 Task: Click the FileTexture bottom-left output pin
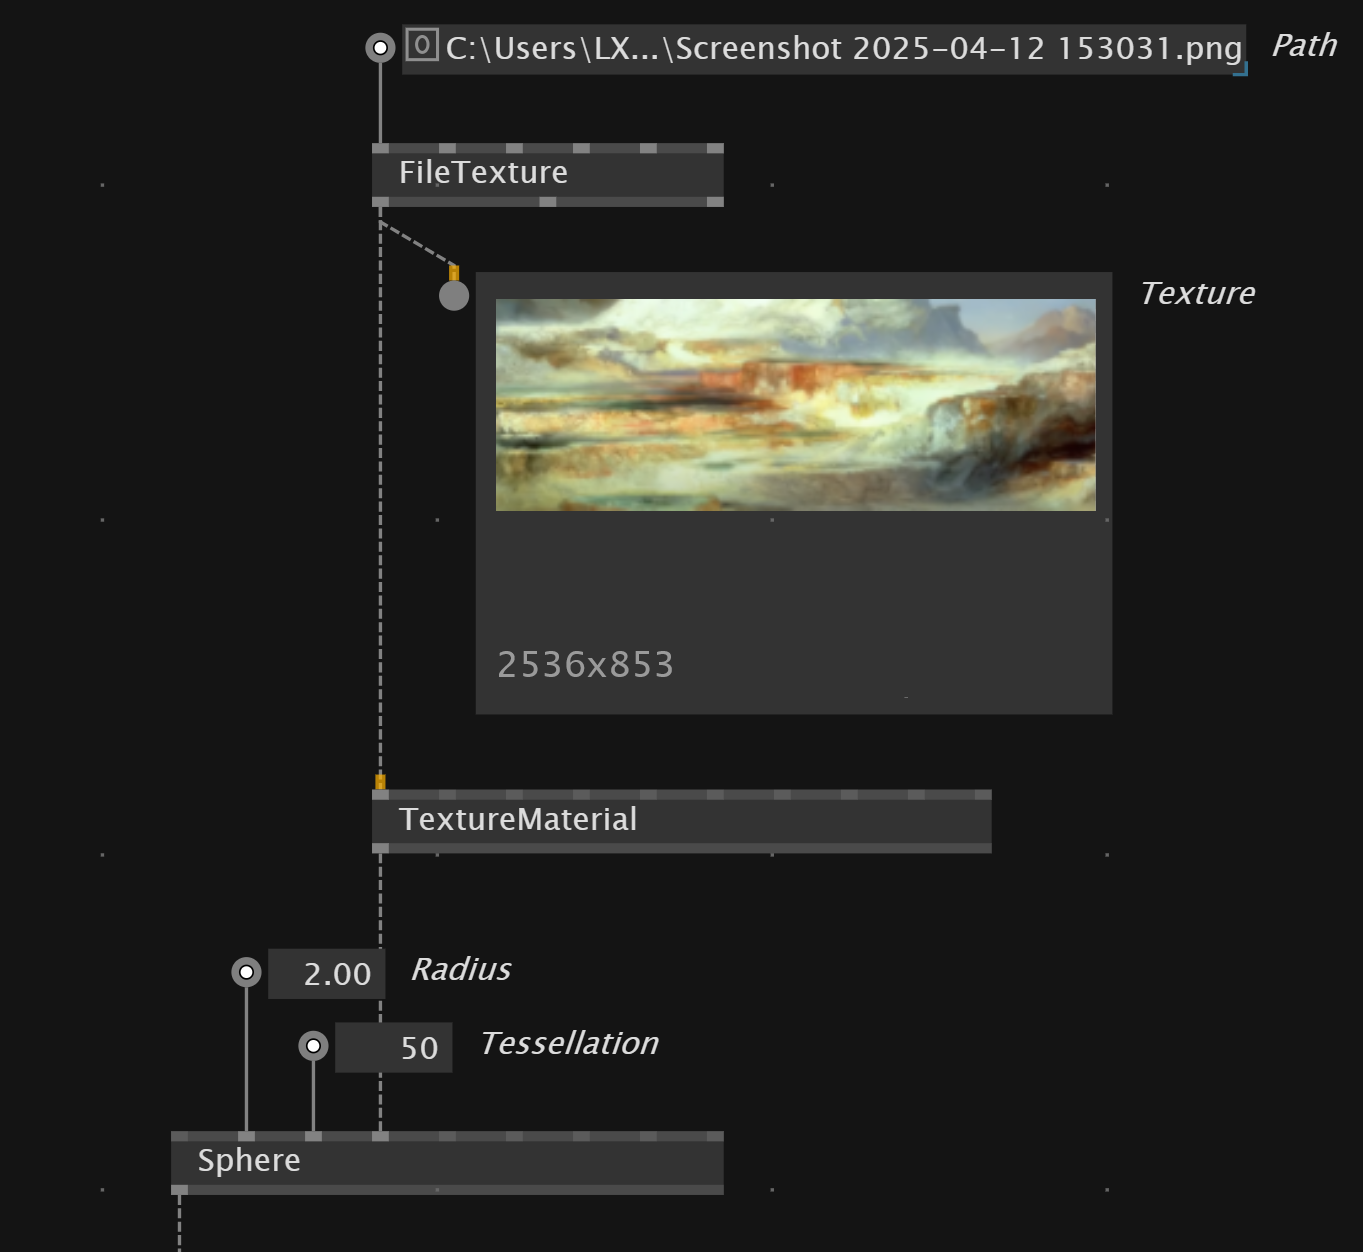tap(380, 202)
